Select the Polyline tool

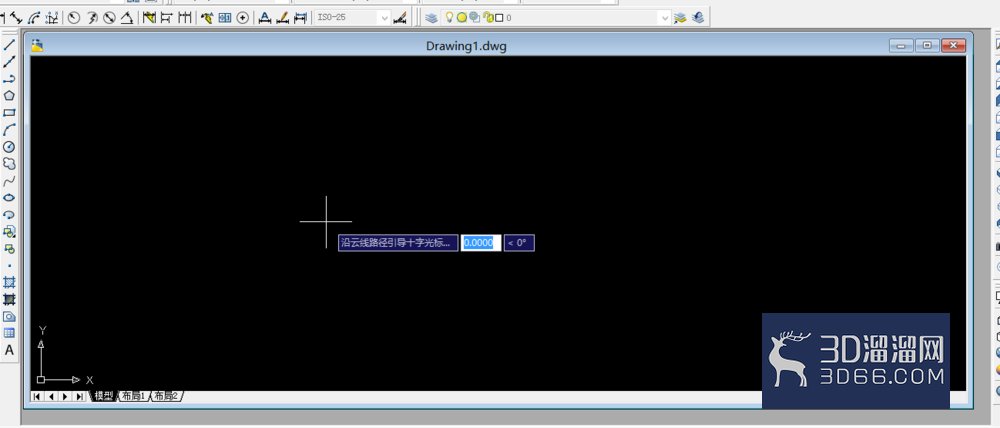(9, 79)
